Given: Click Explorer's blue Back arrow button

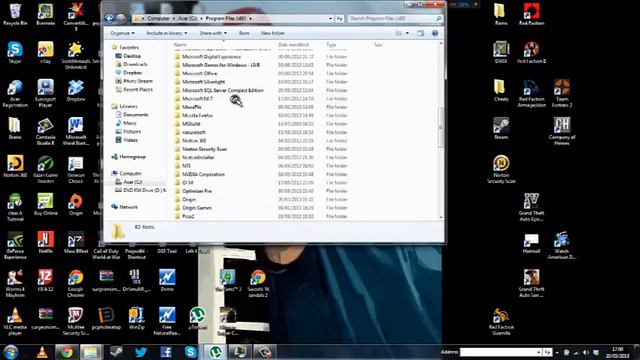Looking at the screenshot, I should [109, 18].
